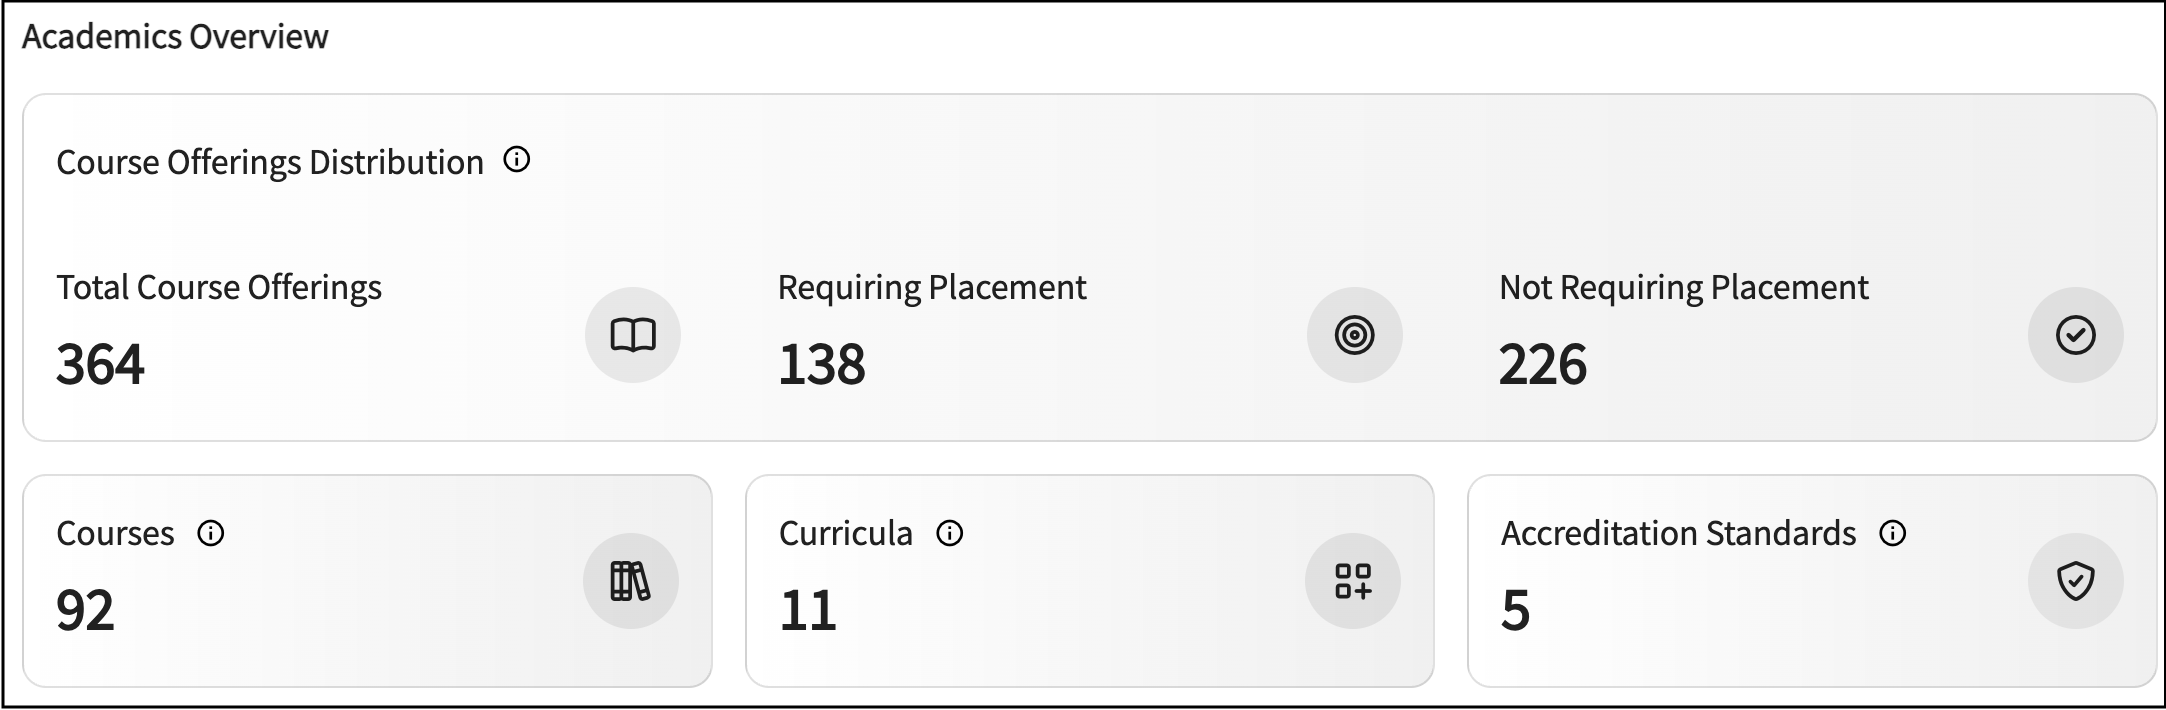Screen dimensions: 2166x710
Task: Click info icon next to Accreditation Standards
Action: (x=1892, y=533)
